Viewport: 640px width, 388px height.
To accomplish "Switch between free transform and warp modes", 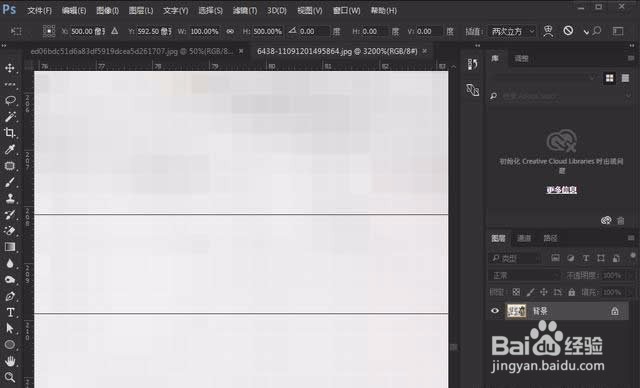I will (x=548, y=31).
